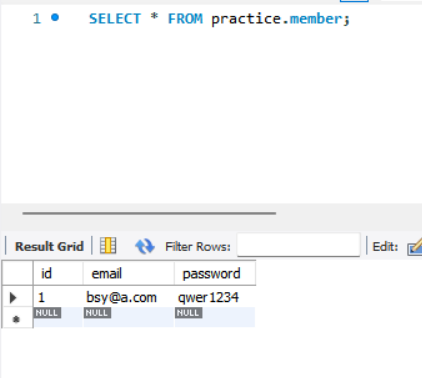
Task: Click line number 1 in the editor gutter
Action: [x=37, y=19]
